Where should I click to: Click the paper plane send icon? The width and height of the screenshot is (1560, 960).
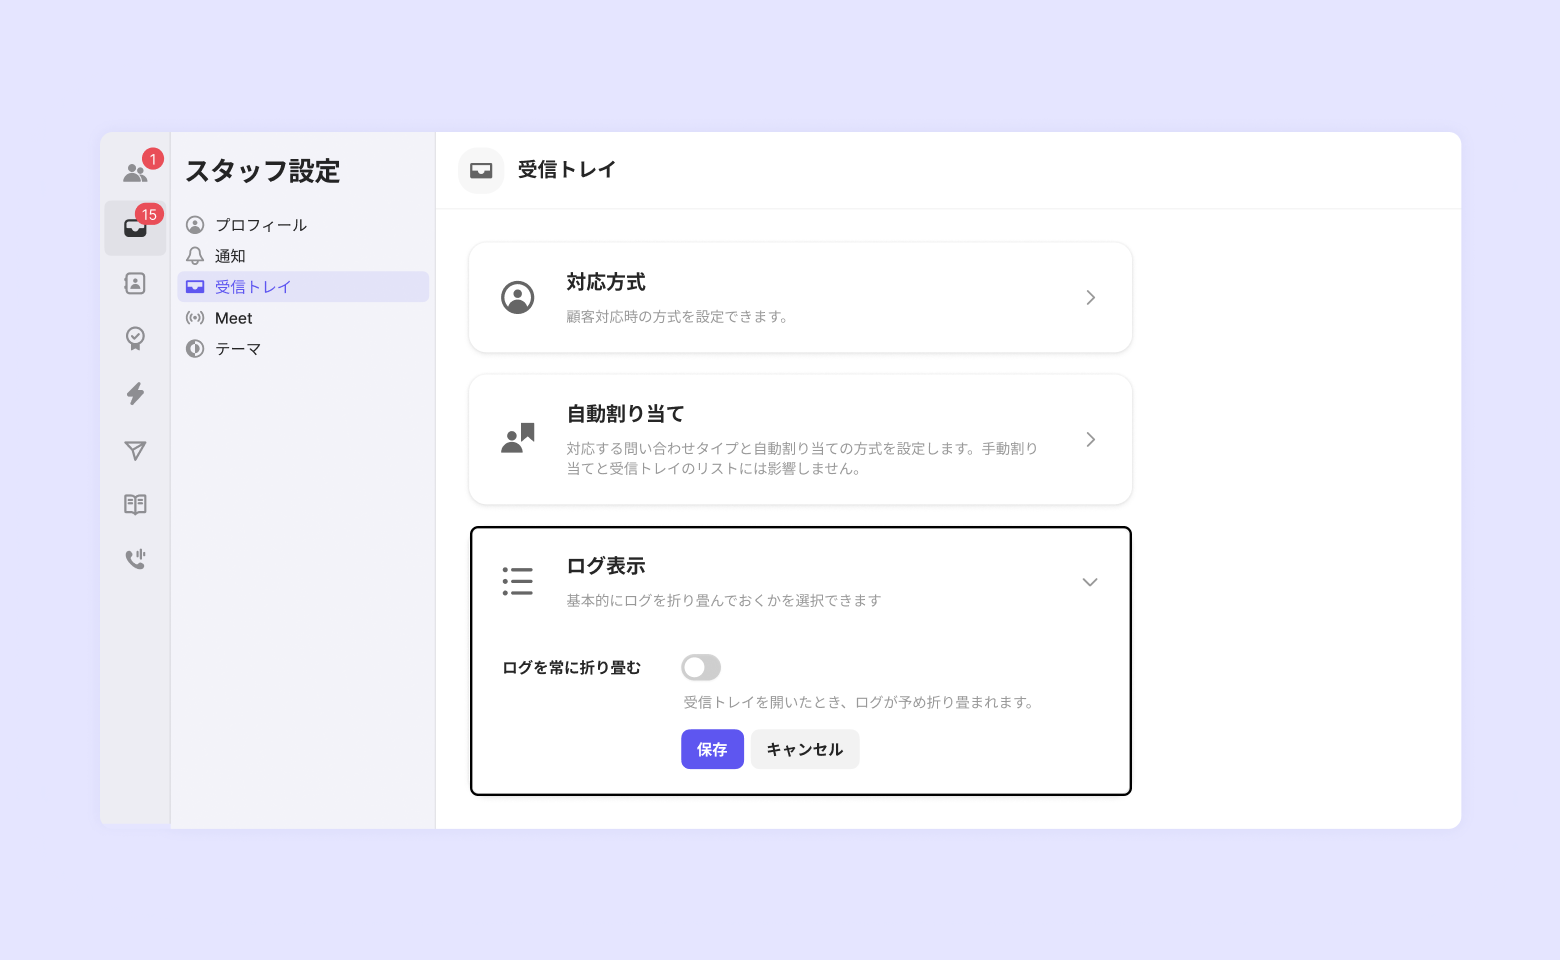tap(135, 450)
